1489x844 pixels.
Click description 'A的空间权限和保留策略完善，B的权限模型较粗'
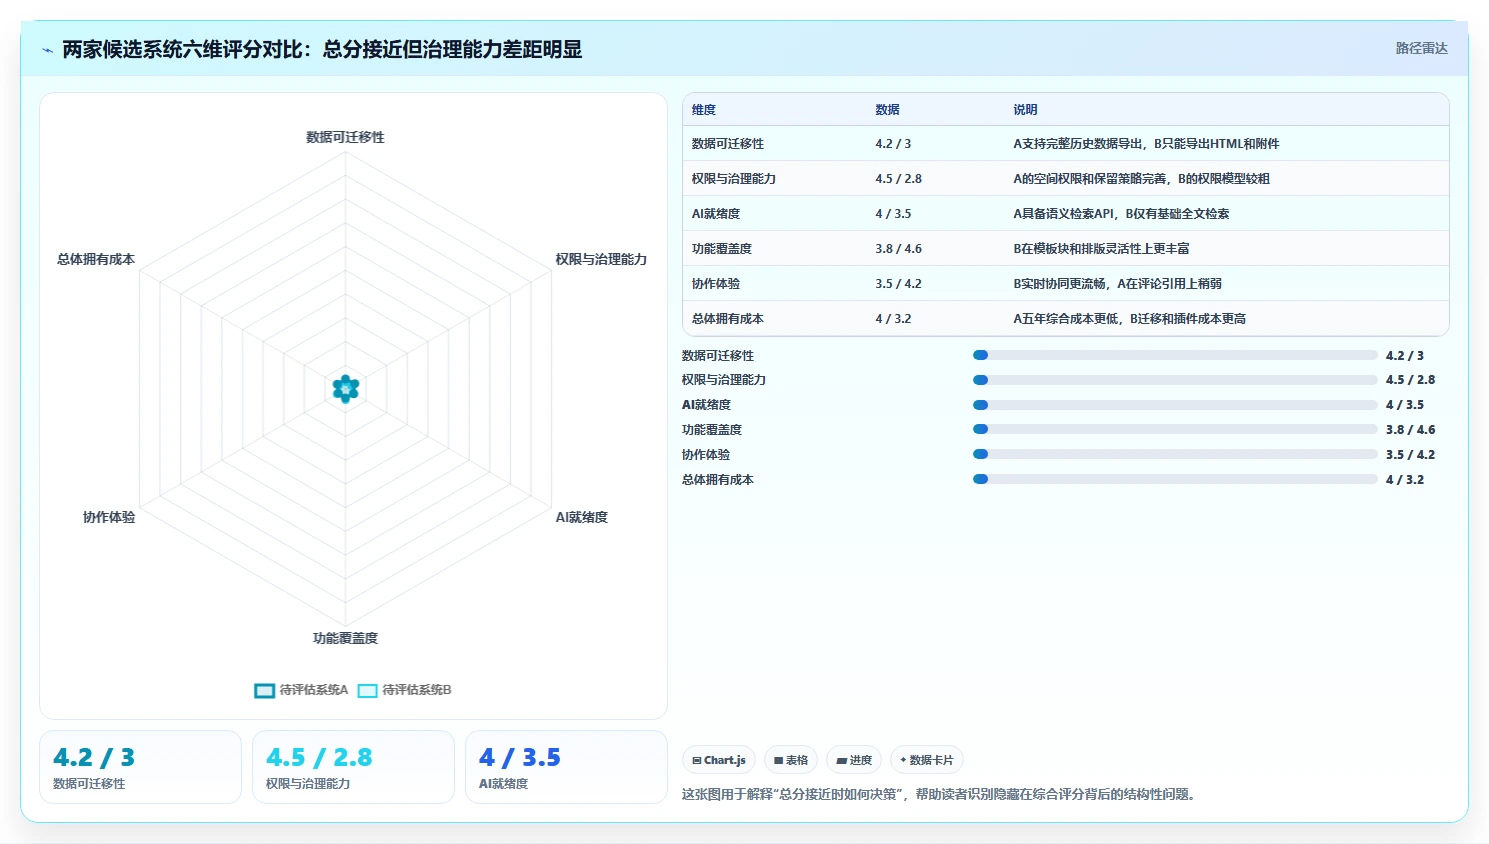coord(1141,179)
